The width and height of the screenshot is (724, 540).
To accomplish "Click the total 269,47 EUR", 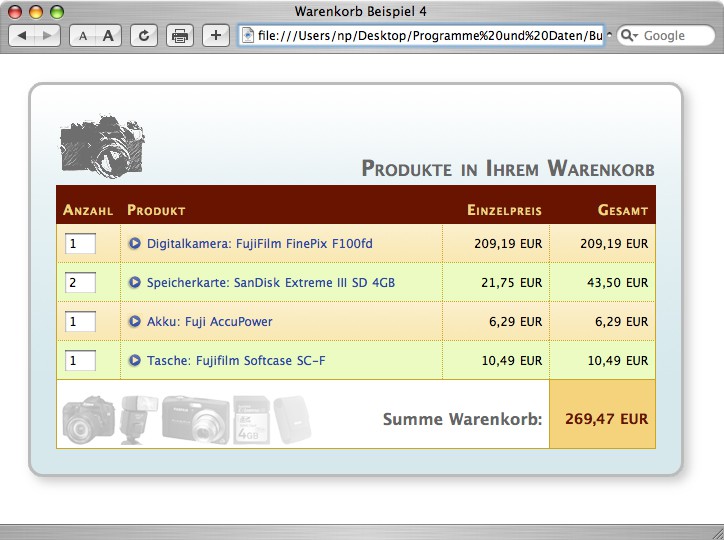I will (x=606, y=419).
